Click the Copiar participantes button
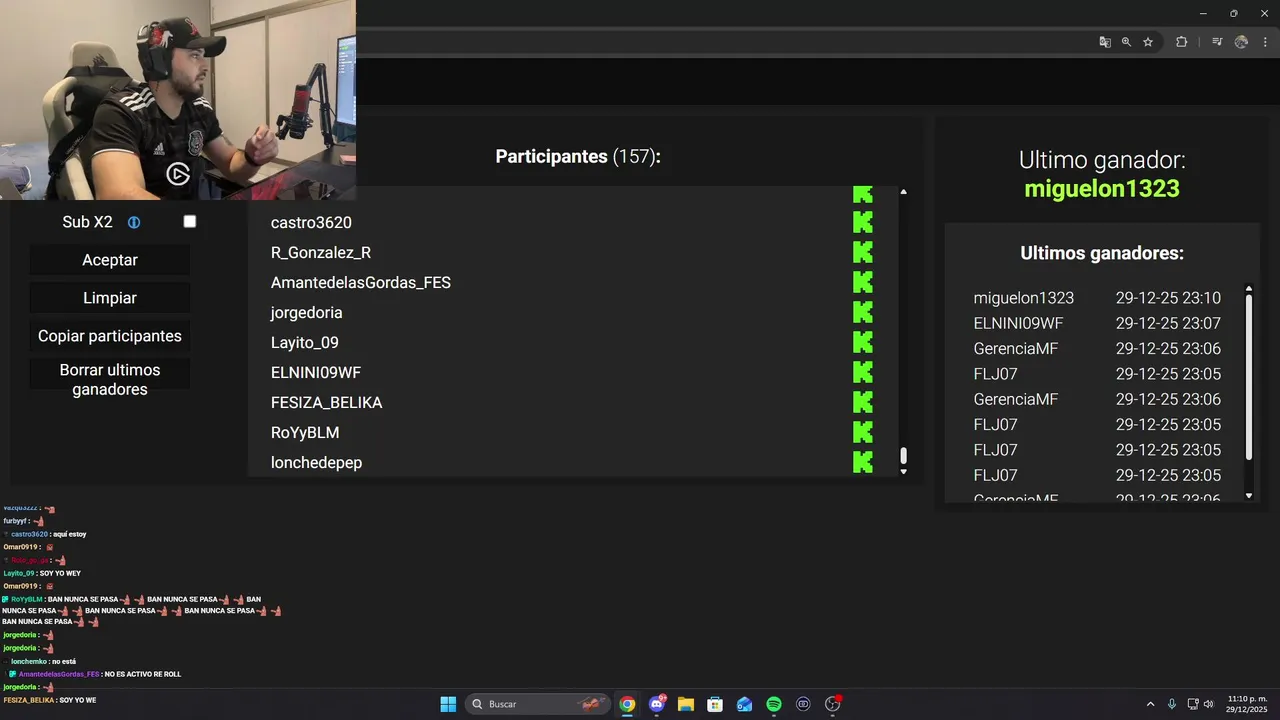1280x720 pixels. (x=110, y=336)
